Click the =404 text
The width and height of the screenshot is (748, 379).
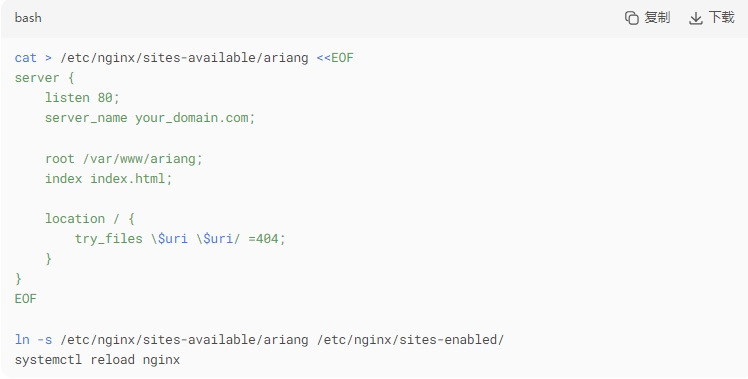tap(263, 239)
